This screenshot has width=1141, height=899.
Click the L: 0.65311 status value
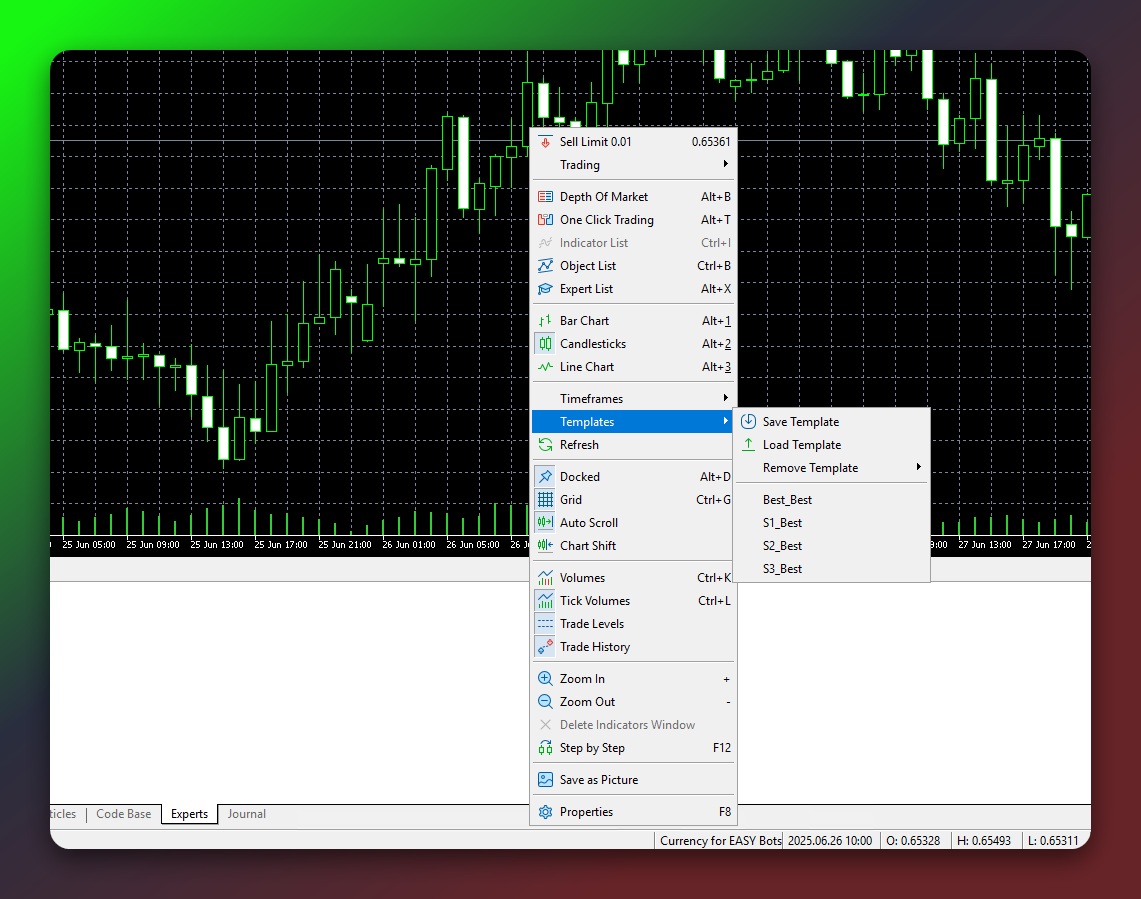click(x=1053, y=841)
